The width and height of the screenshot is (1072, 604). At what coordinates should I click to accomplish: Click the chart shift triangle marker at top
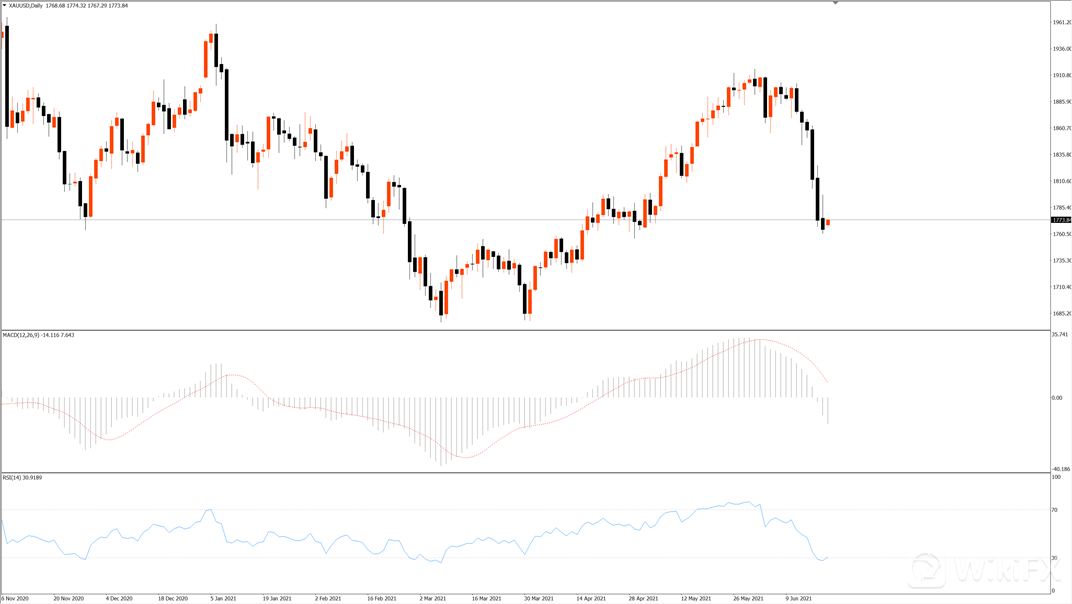pyautogui.click(x=835, y=3)
